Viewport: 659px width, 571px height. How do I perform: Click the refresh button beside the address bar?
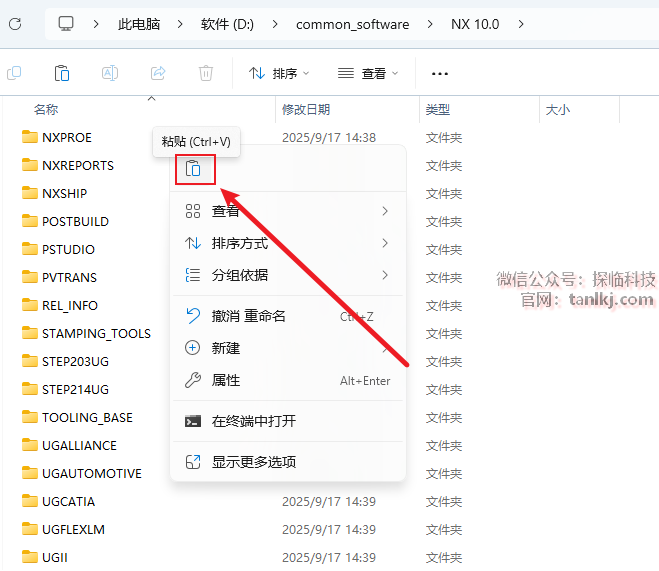click(17, 24)
